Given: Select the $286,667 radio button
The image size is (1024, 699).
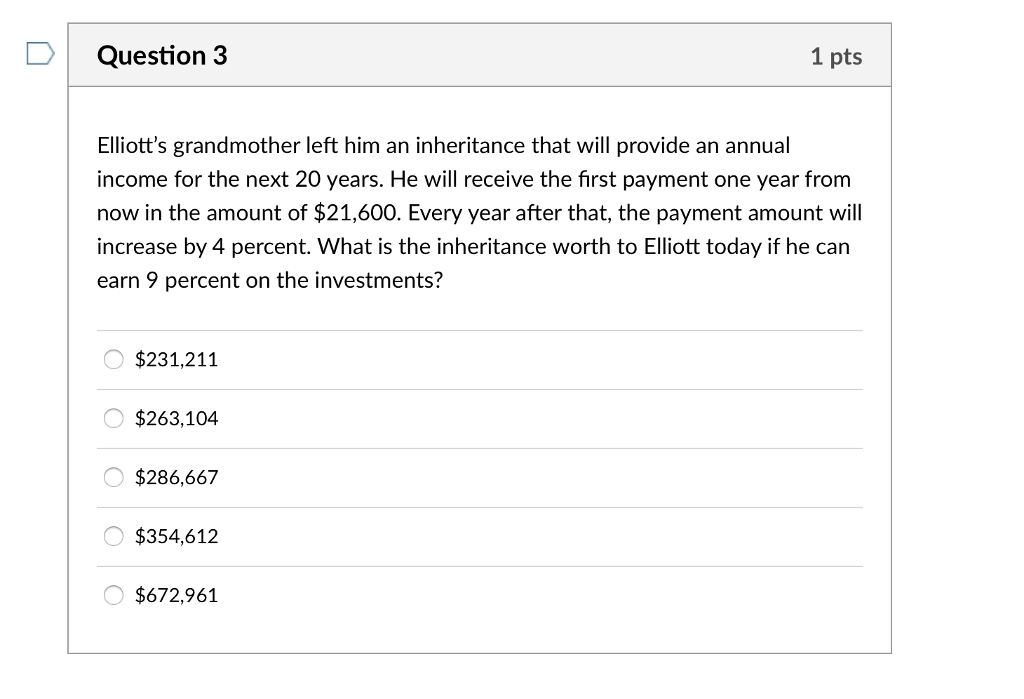Looking at the screenshot, I should click(113, 478).
